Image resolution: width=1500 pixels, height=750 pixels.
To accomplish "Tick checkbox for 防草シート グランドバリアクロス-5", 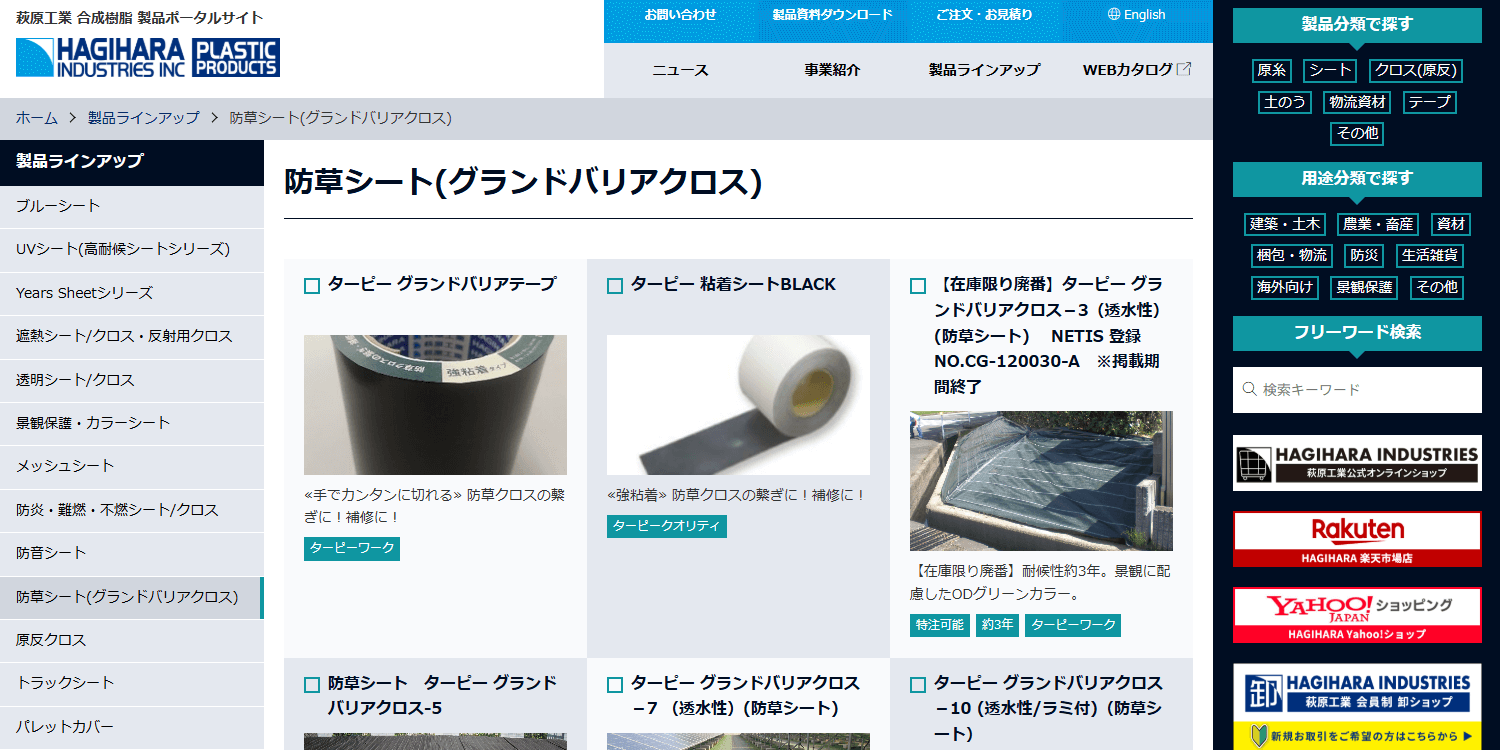I will [312, 685].
